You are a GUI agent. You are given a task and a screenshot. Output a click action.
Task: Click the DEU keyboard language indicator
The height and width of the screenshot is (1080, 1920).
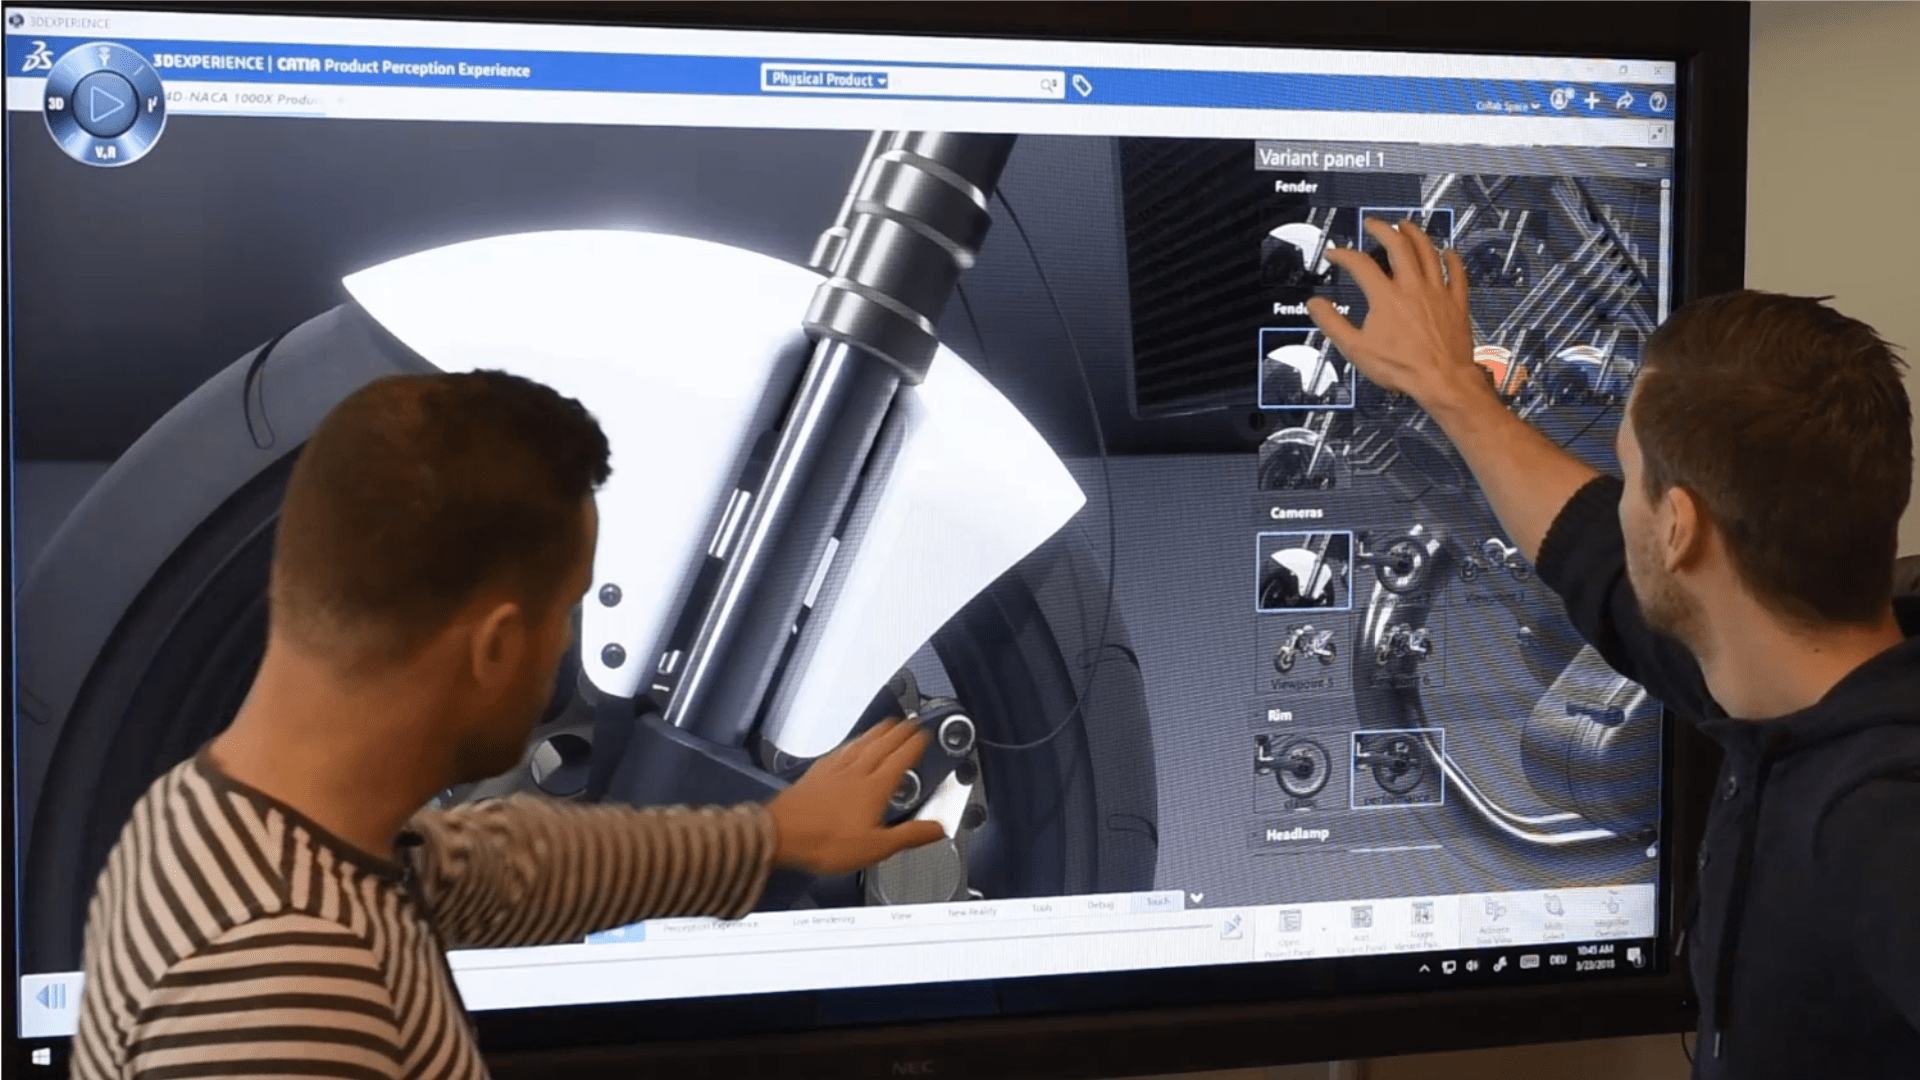[x=1557, y=960]
